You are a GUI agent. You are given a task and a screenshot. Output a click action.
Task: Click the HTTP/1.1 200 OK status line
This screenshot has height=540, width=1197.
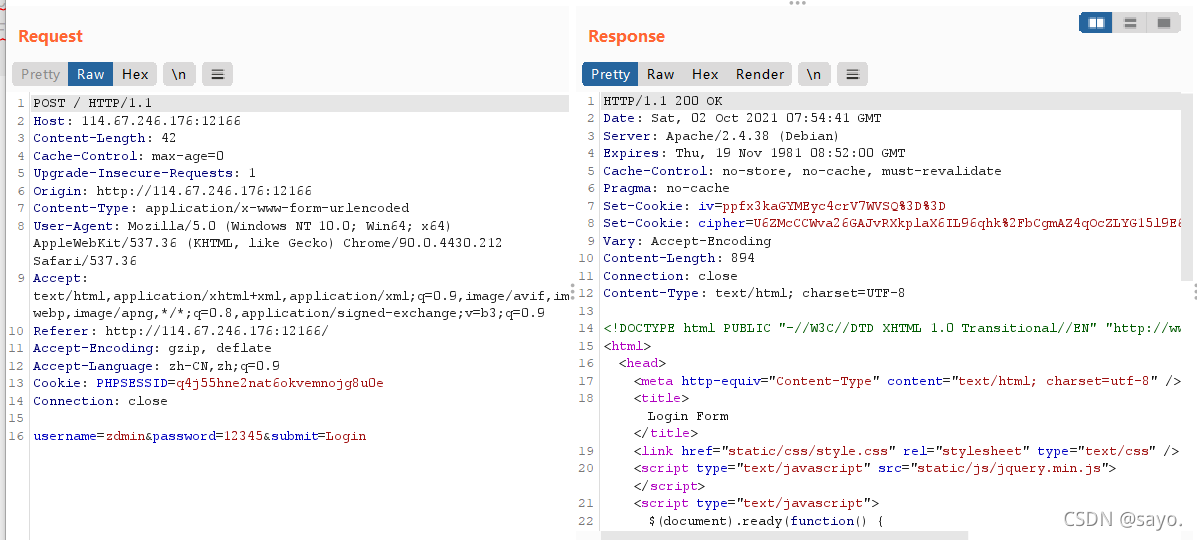point(663,102)
